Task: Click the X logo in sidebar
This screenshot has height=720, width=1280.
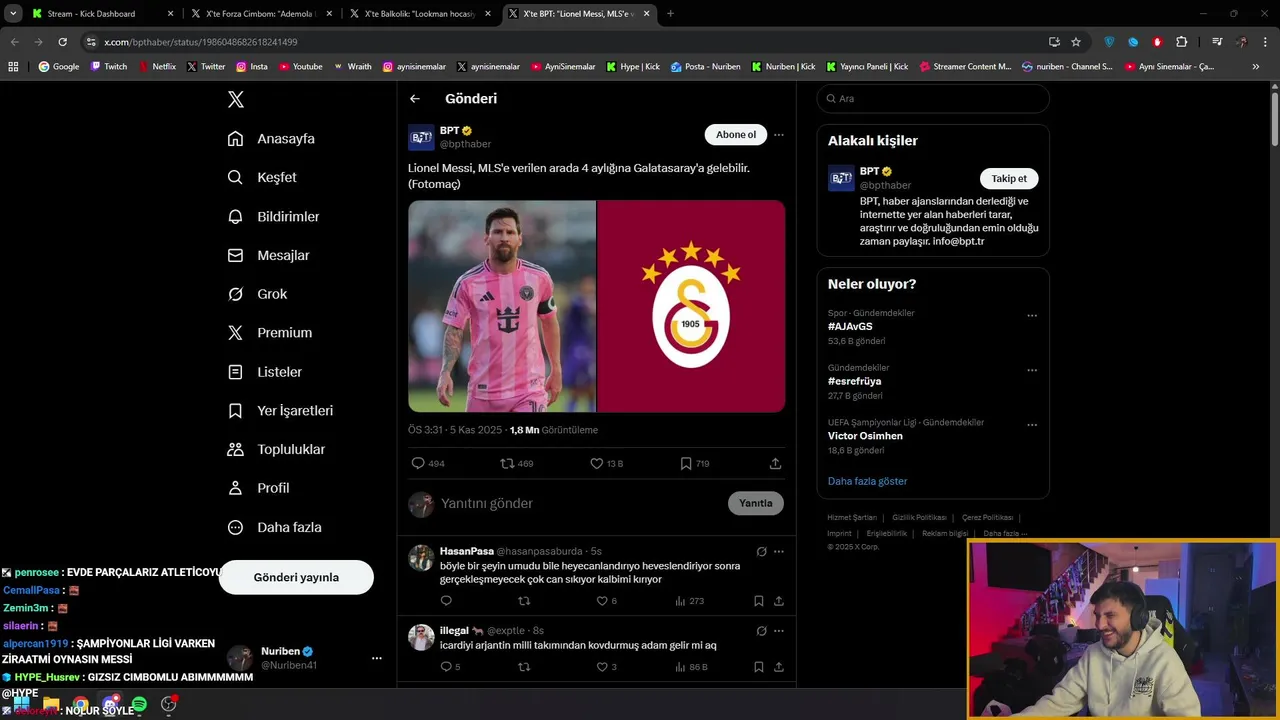Action: 235,99
